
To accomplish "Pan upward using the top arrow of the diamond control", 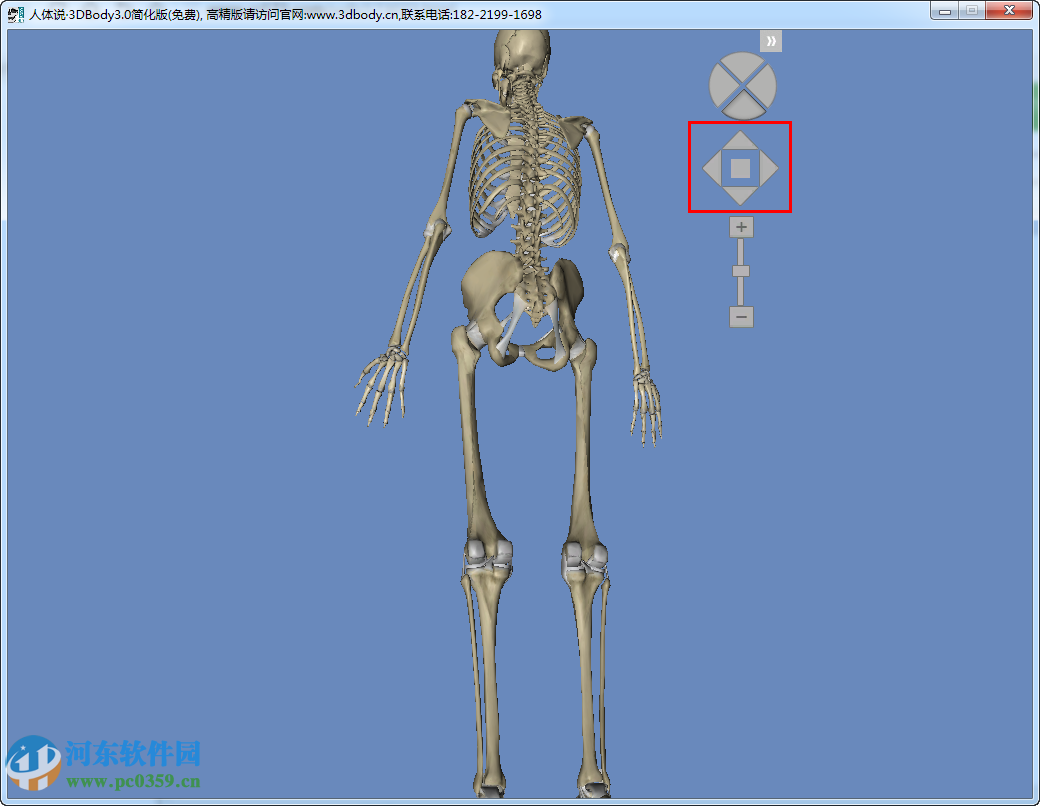I will [x=740, y=140].
